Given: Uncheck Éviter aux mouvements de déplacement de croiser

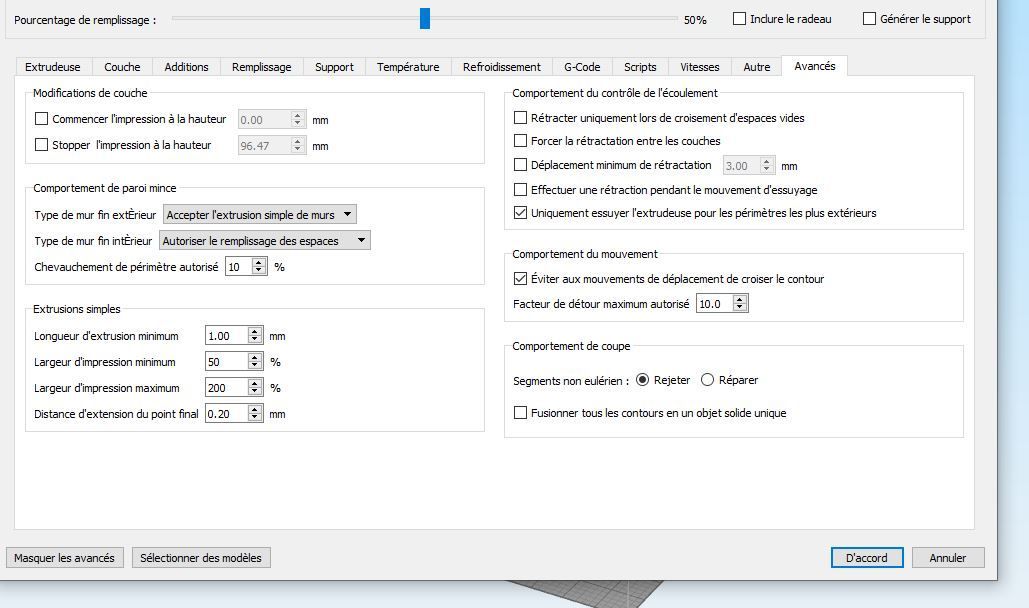Looking at the screenshot, I should tap(520, 278).
